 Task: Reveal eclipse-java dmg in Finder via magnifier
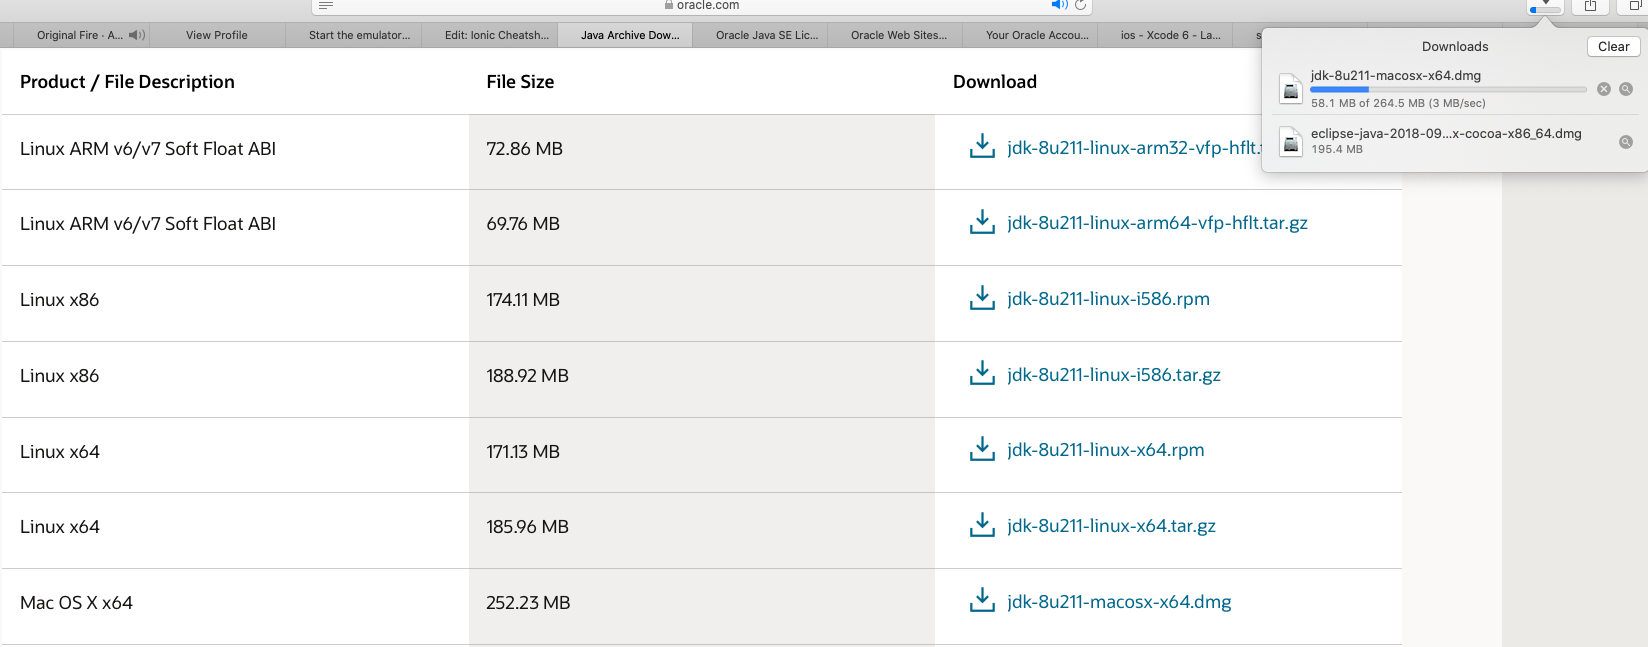tap(1626, 142)
